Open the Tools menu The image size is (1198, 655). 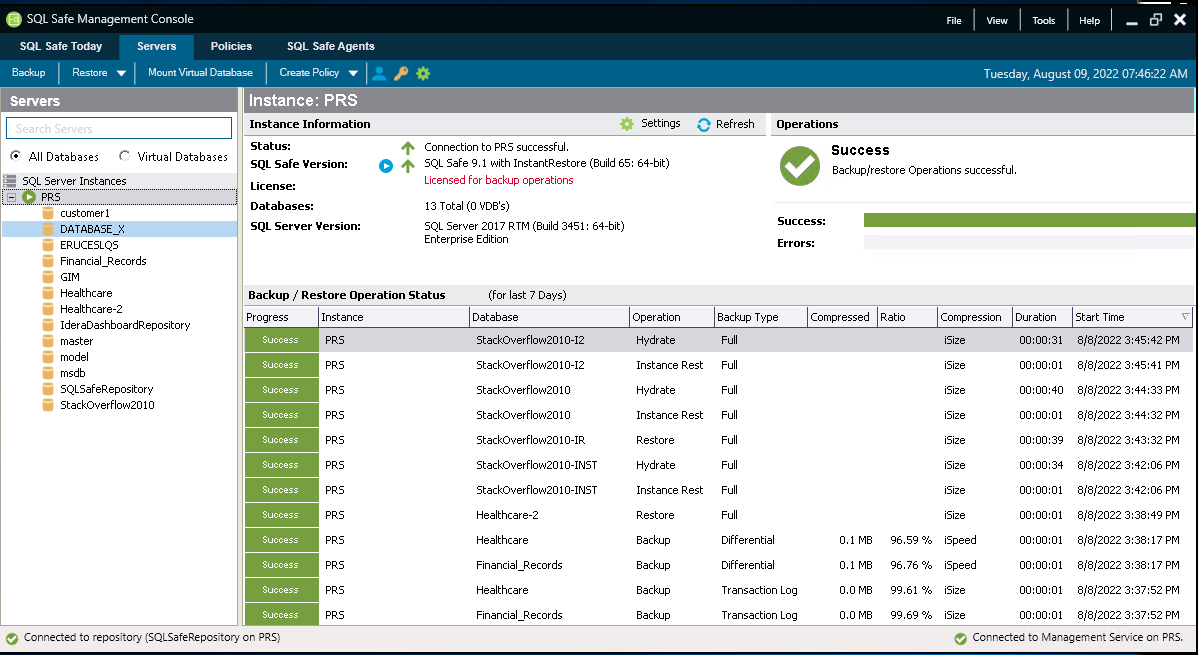point(1043,21)
